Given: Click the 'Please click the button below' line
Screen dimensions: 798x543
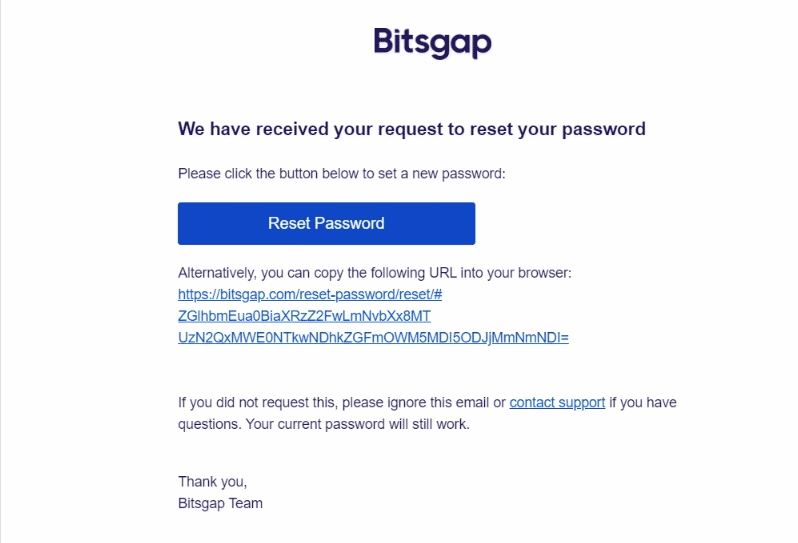Looking at the screenshot, I should click(x=342, y=173).
